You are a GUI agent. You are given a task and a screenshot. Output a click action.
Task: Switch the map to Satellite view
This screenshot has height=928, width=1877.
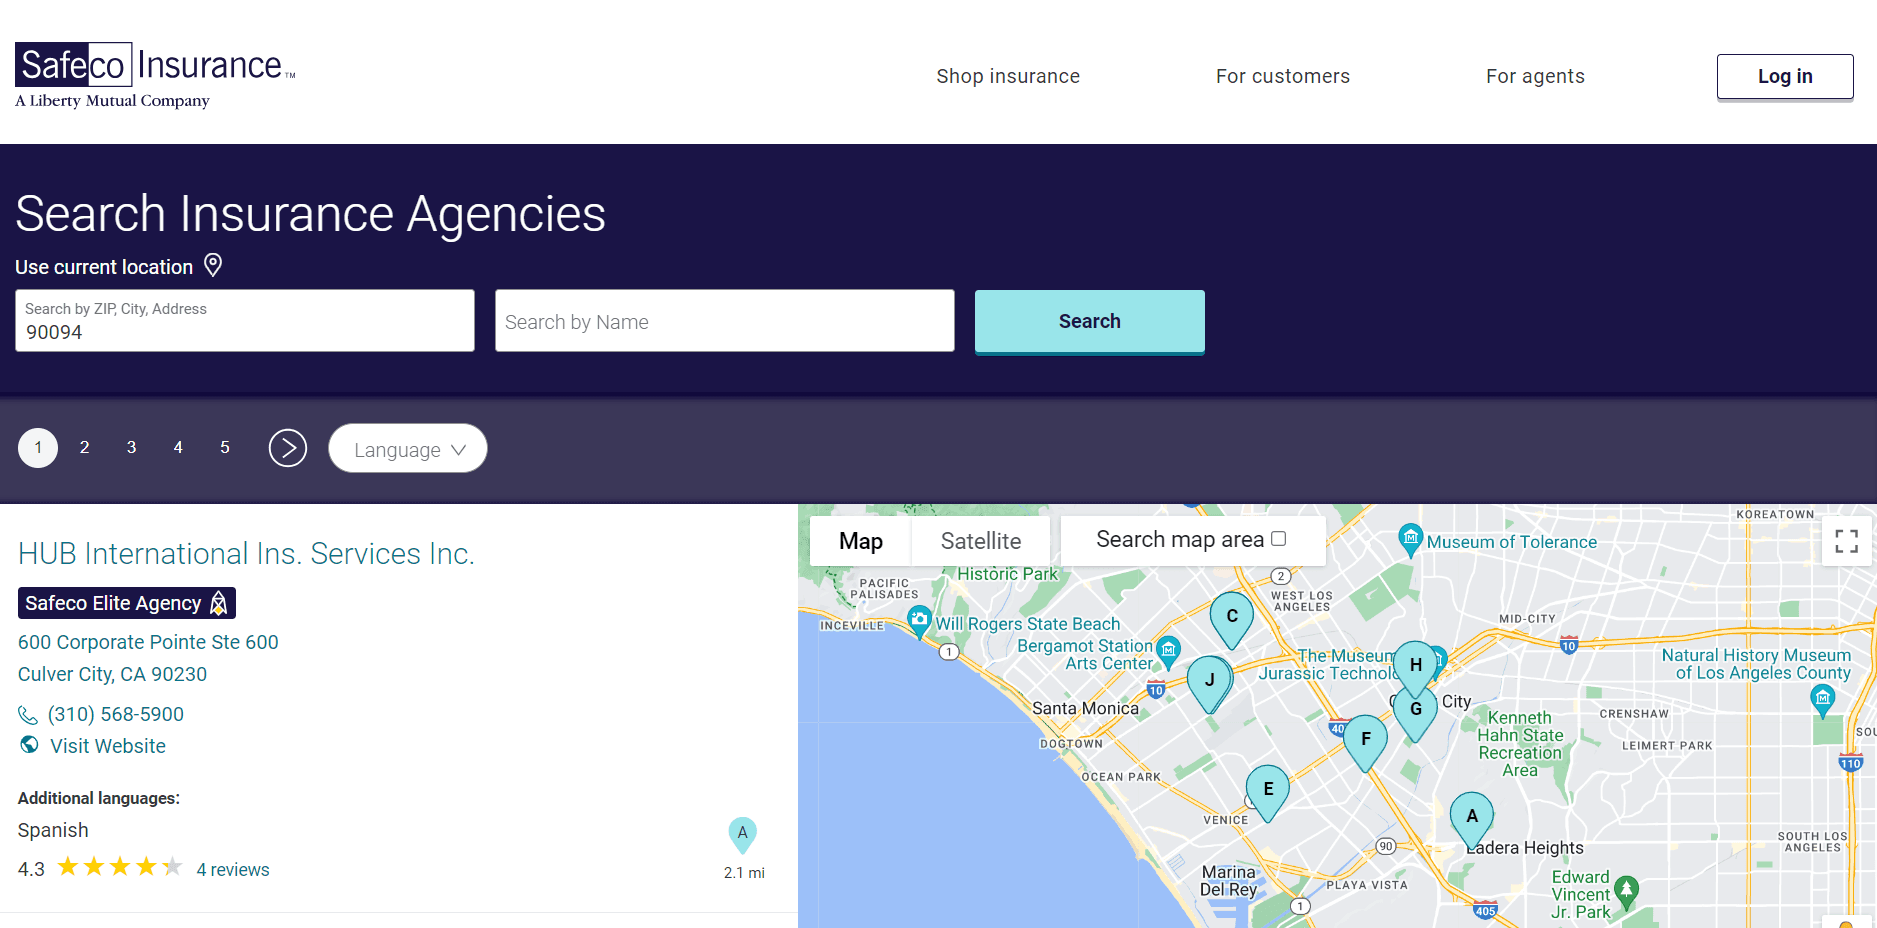(980, 540)
